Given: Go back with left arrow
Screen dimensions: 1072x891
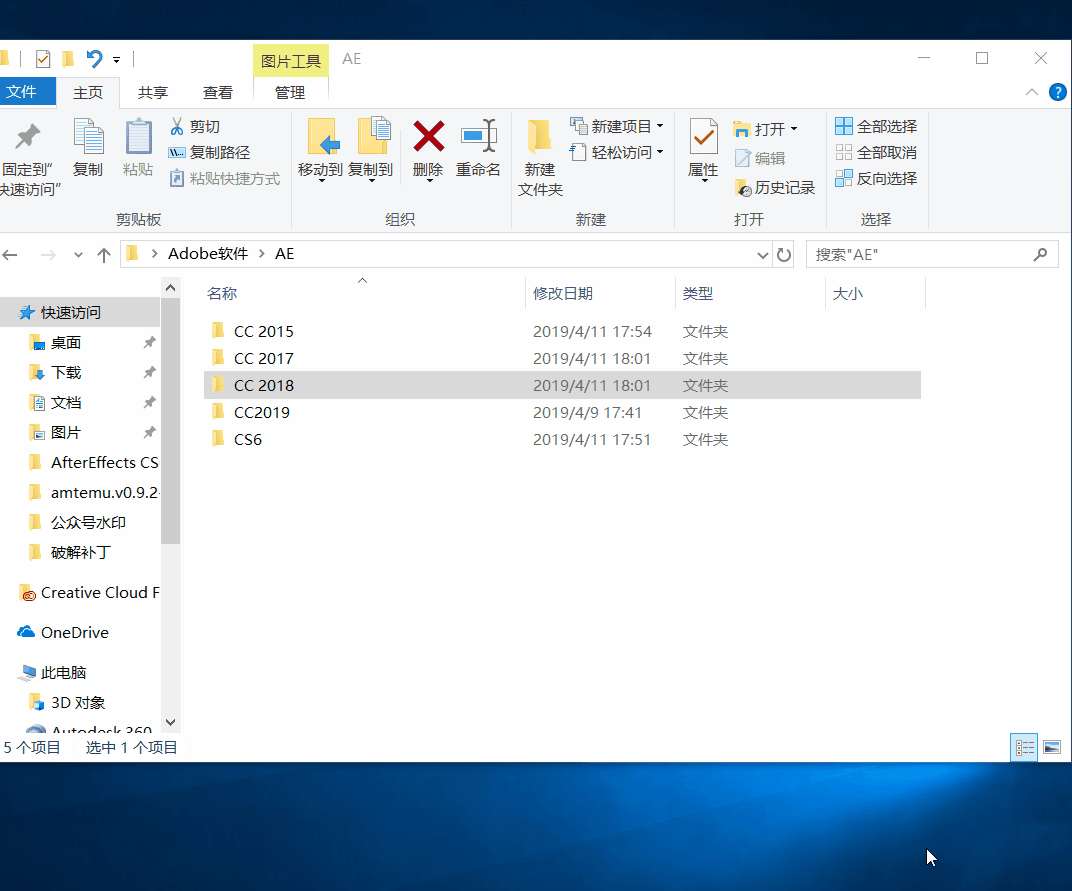Looking at the screenshot, I should [10, 255].
